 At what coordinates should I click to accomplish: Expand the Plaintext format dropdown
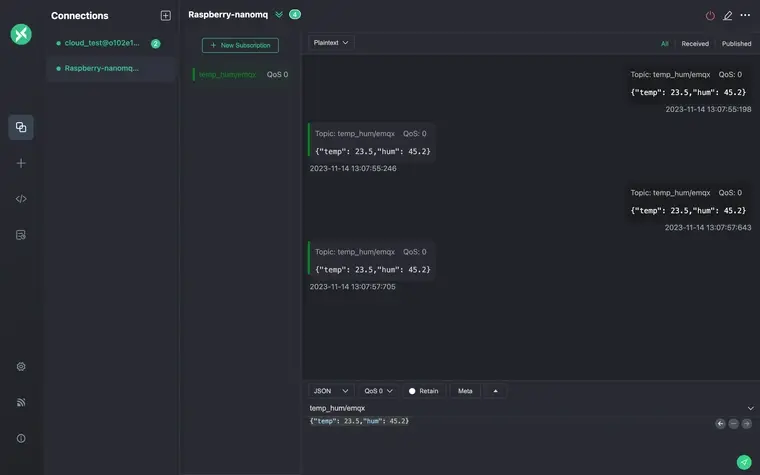[x=331, y=43]
